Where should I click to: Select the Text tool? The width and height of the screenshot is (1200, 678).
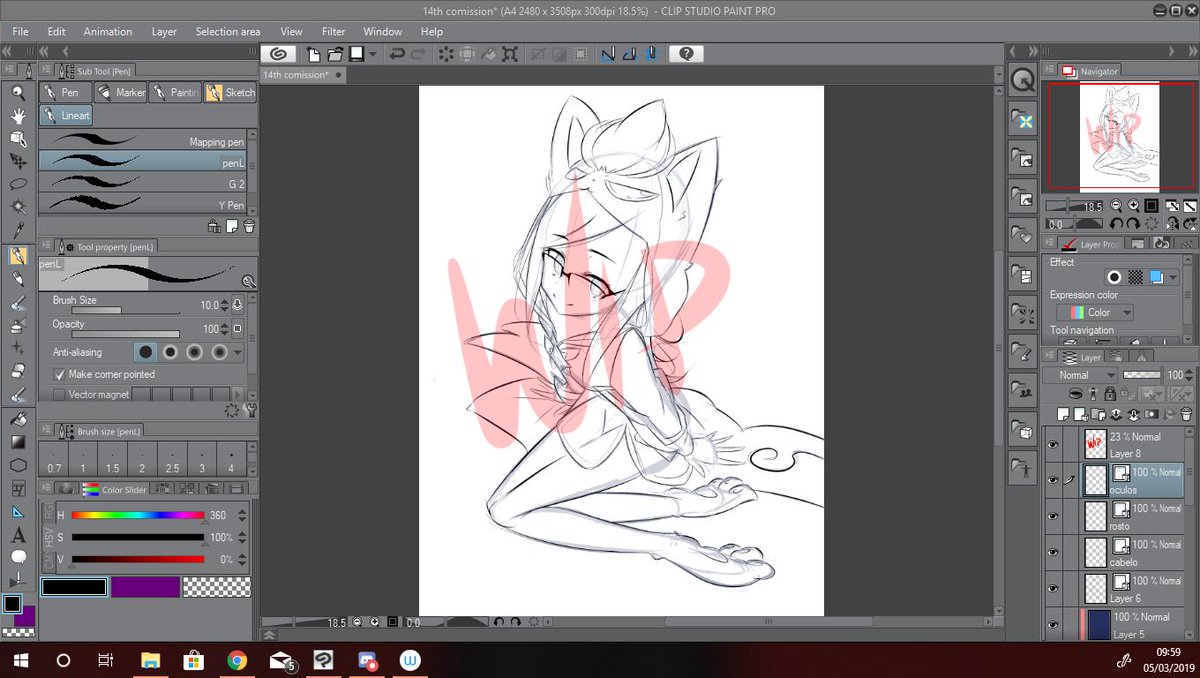pyautogui.click(x=18, y=535)
